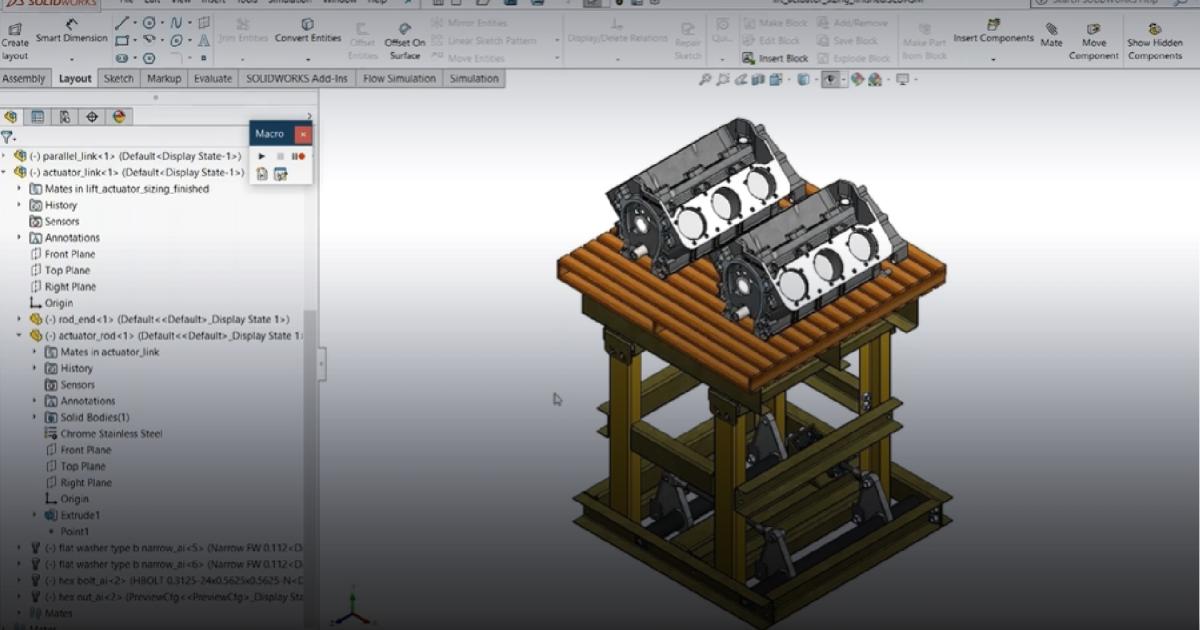
Task: Select the Smart Dimension tool
Action: [71, 31]
